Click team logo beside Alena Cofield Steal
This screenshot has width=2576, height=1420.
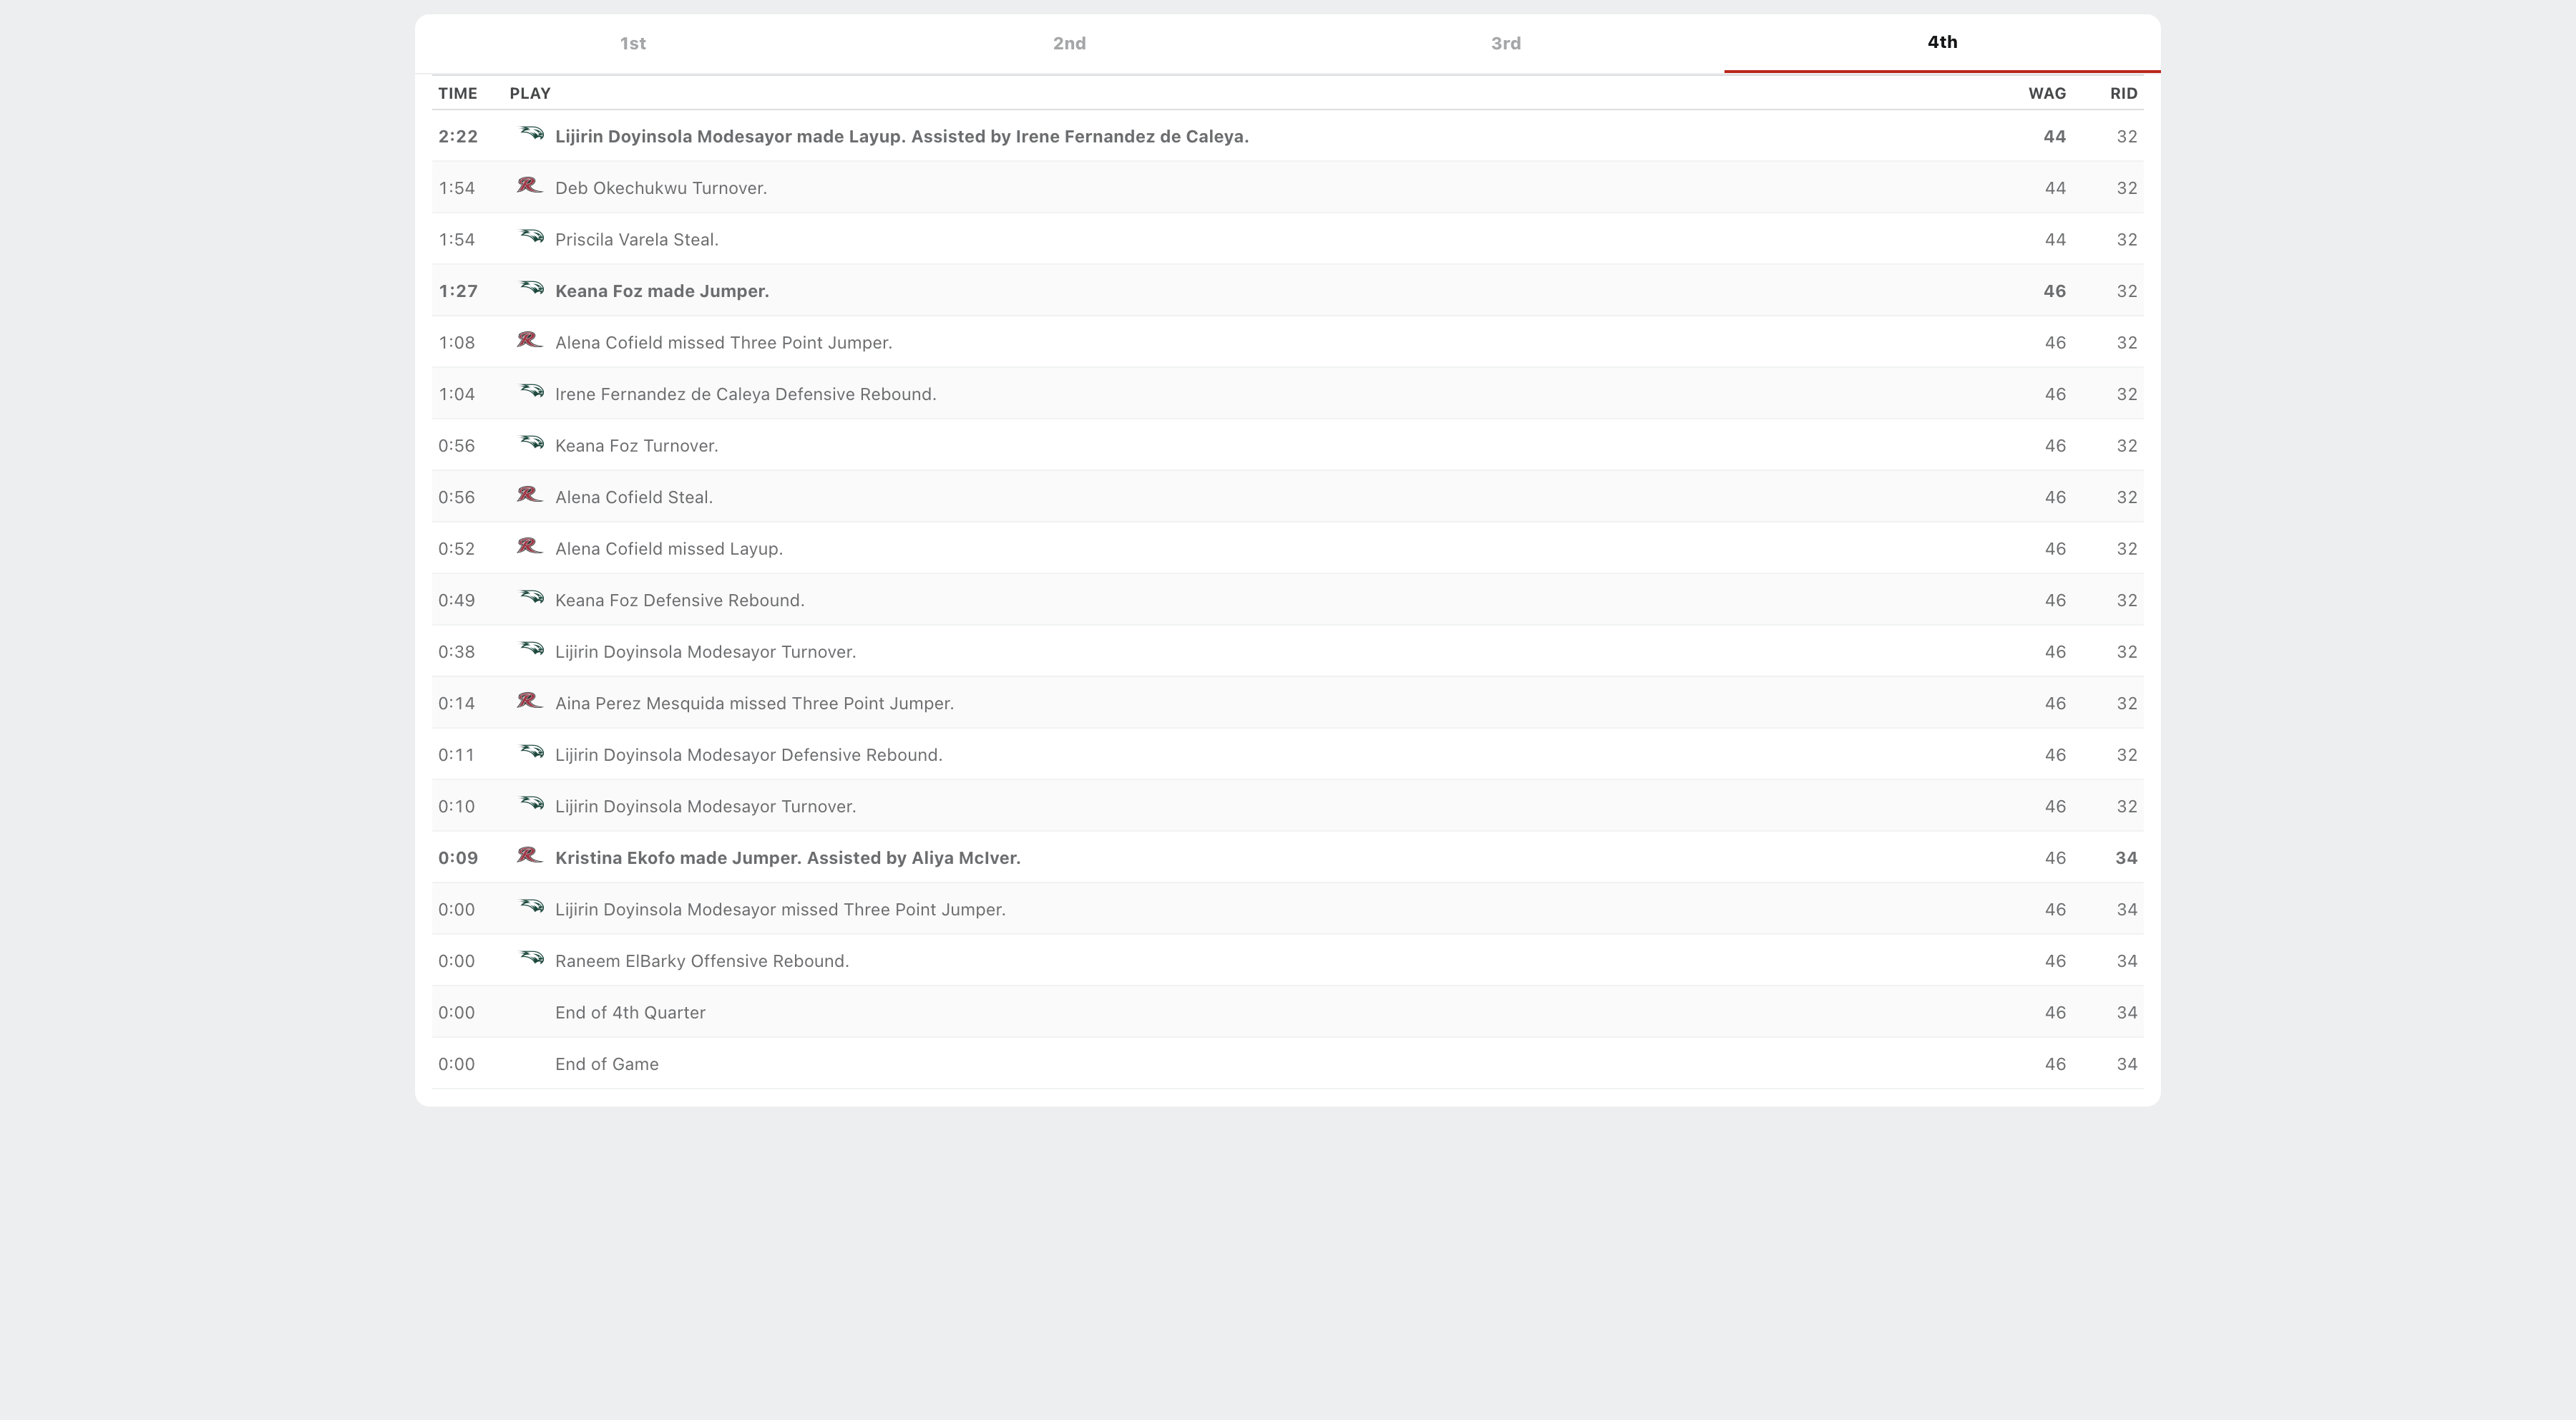click(x=529, y=495)
